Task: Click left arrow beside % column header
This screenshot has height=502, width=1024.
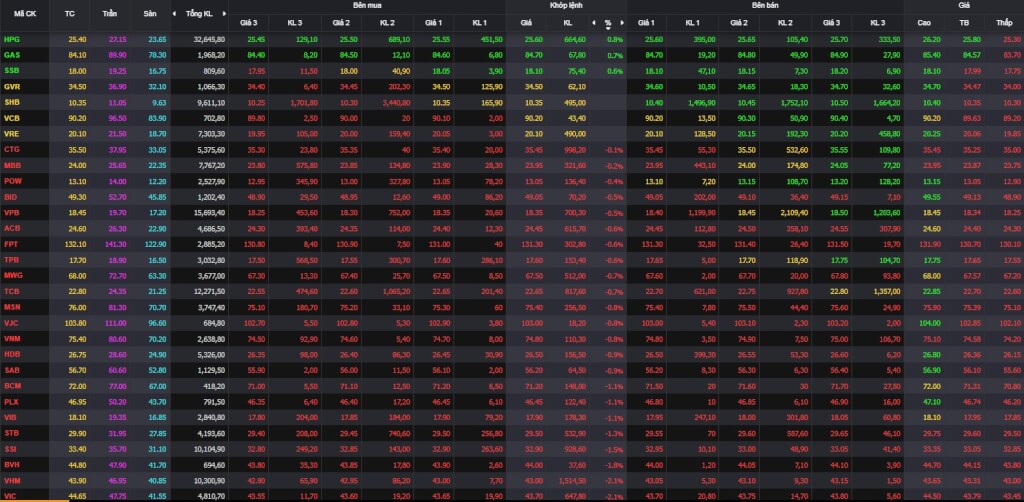Action: [x=594, y=23]
